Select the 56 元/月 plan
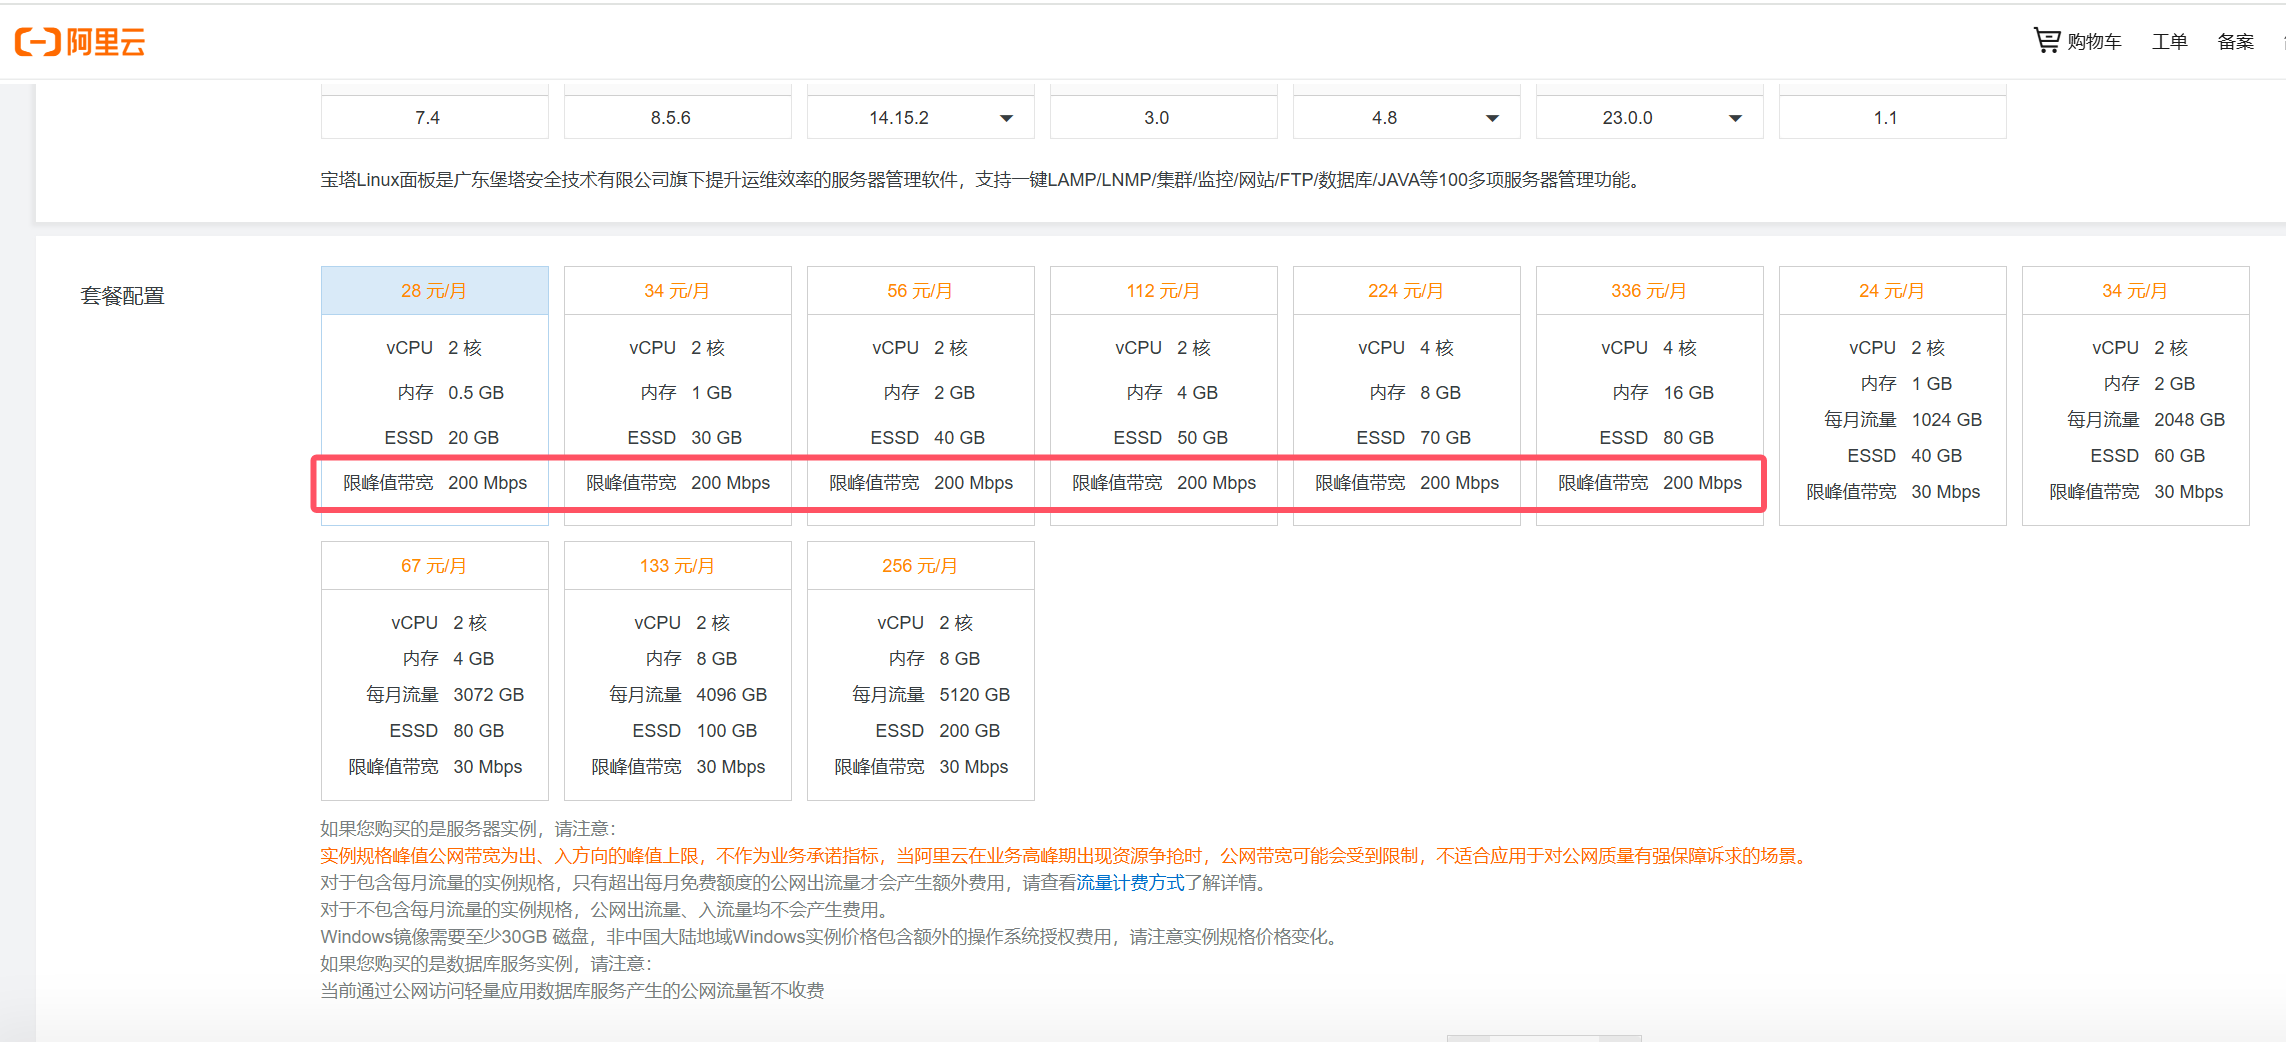Screen dimensions: 2286x1055 tap(920, 395)
